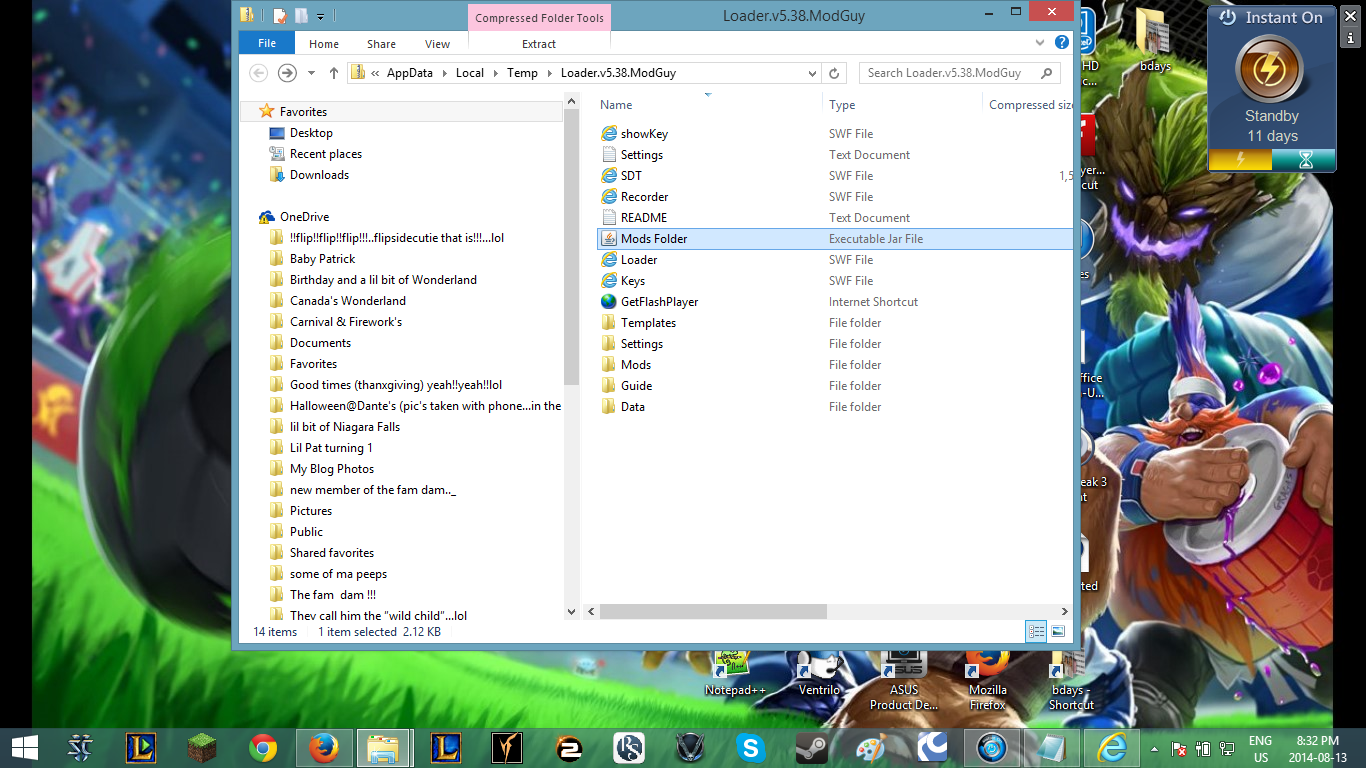Open the recent locations dropdown arrow

(311, 73)
